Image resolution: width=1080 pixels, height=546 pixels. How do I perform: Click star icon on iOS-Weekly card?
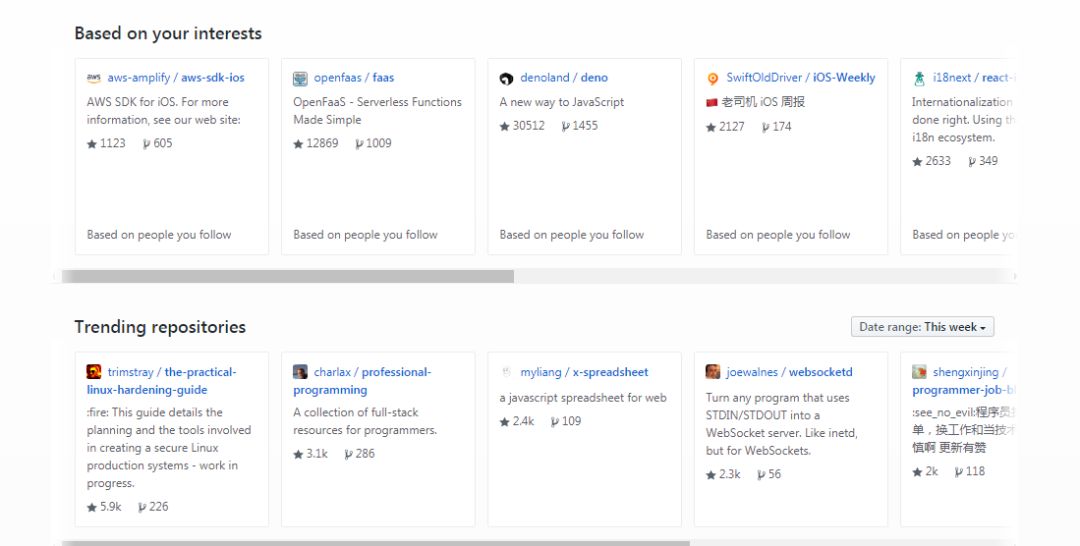[712, 127]
